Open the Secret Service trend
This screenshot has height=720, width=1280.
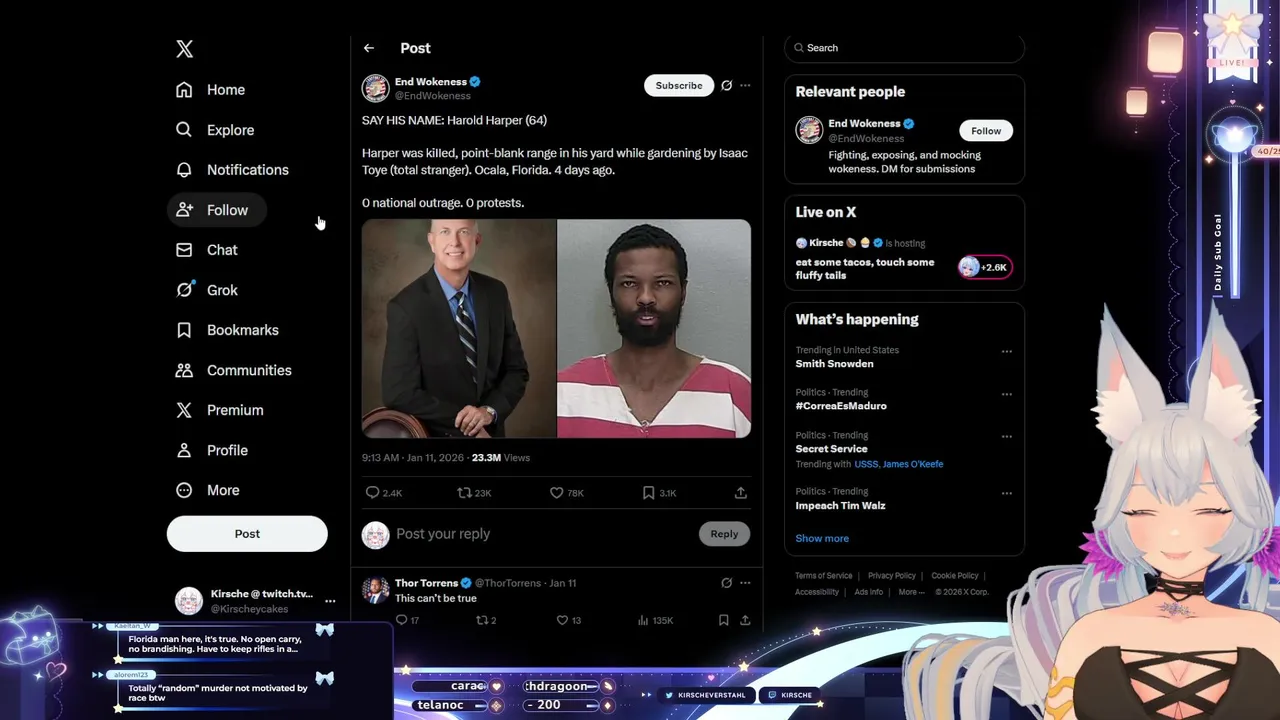831,449
